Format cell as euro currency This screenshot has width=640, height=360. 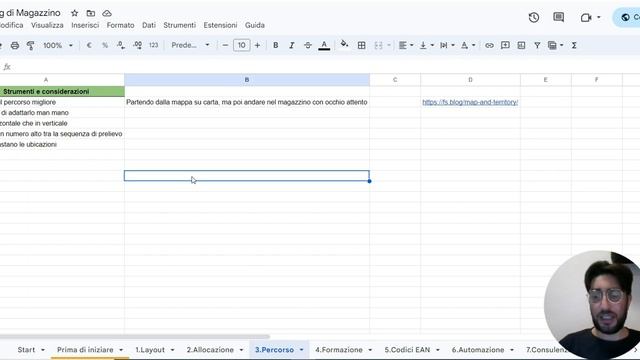pyautogui.click(x=89, y=45)
